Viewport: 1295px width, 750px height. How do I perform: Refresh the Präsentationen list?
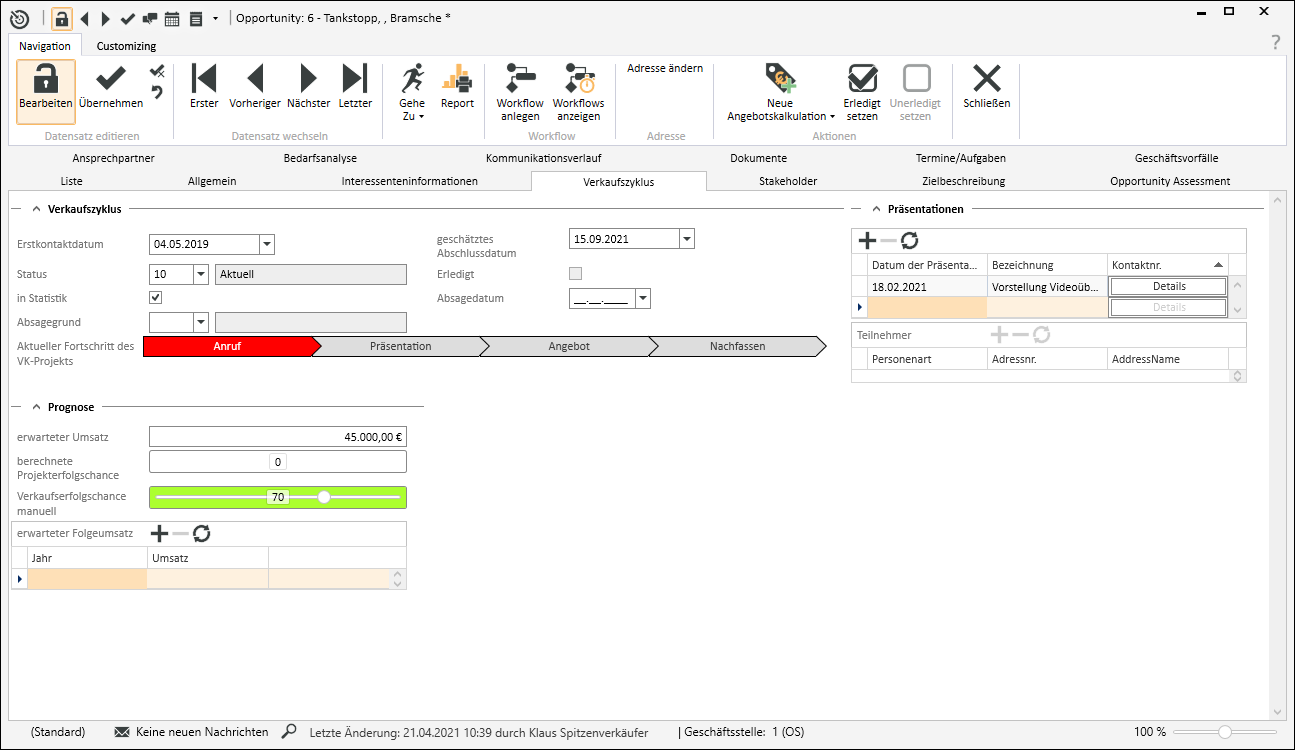pyautogui.click(x=909, y=240)
